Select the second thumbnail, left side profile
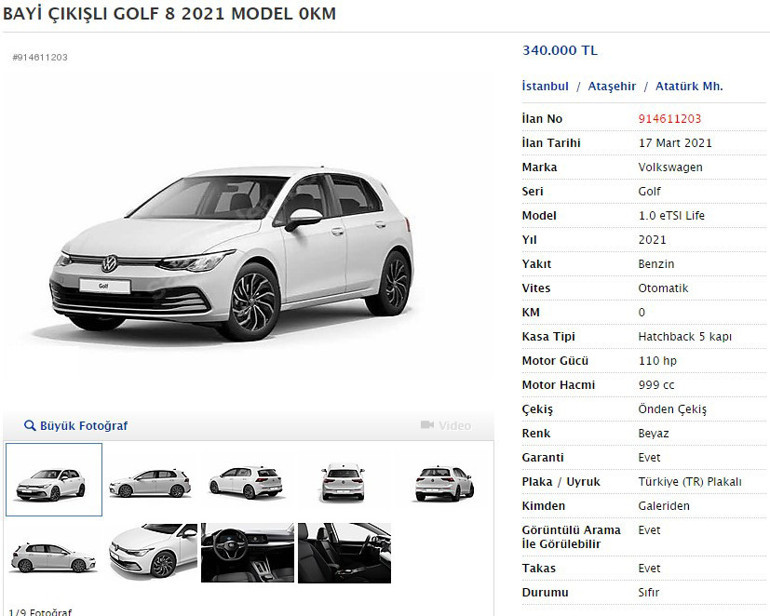The image size is (770, 616). point(150,483)
